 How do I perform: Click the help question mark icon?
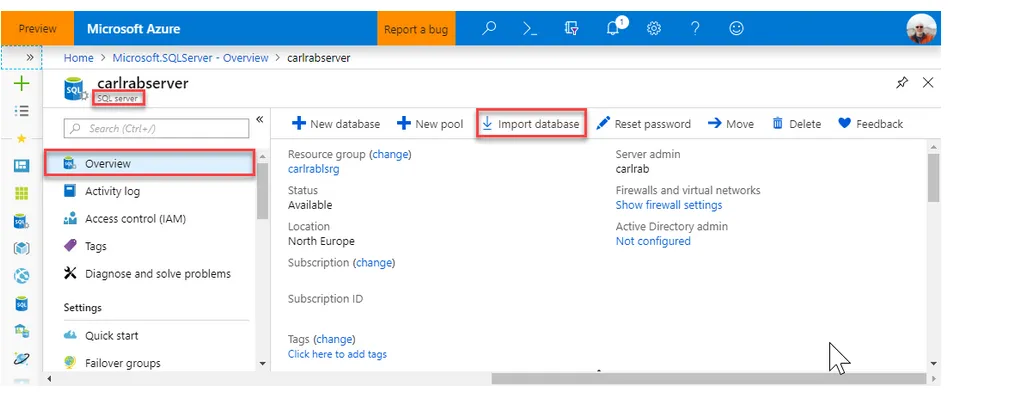(x=695, y=29)
